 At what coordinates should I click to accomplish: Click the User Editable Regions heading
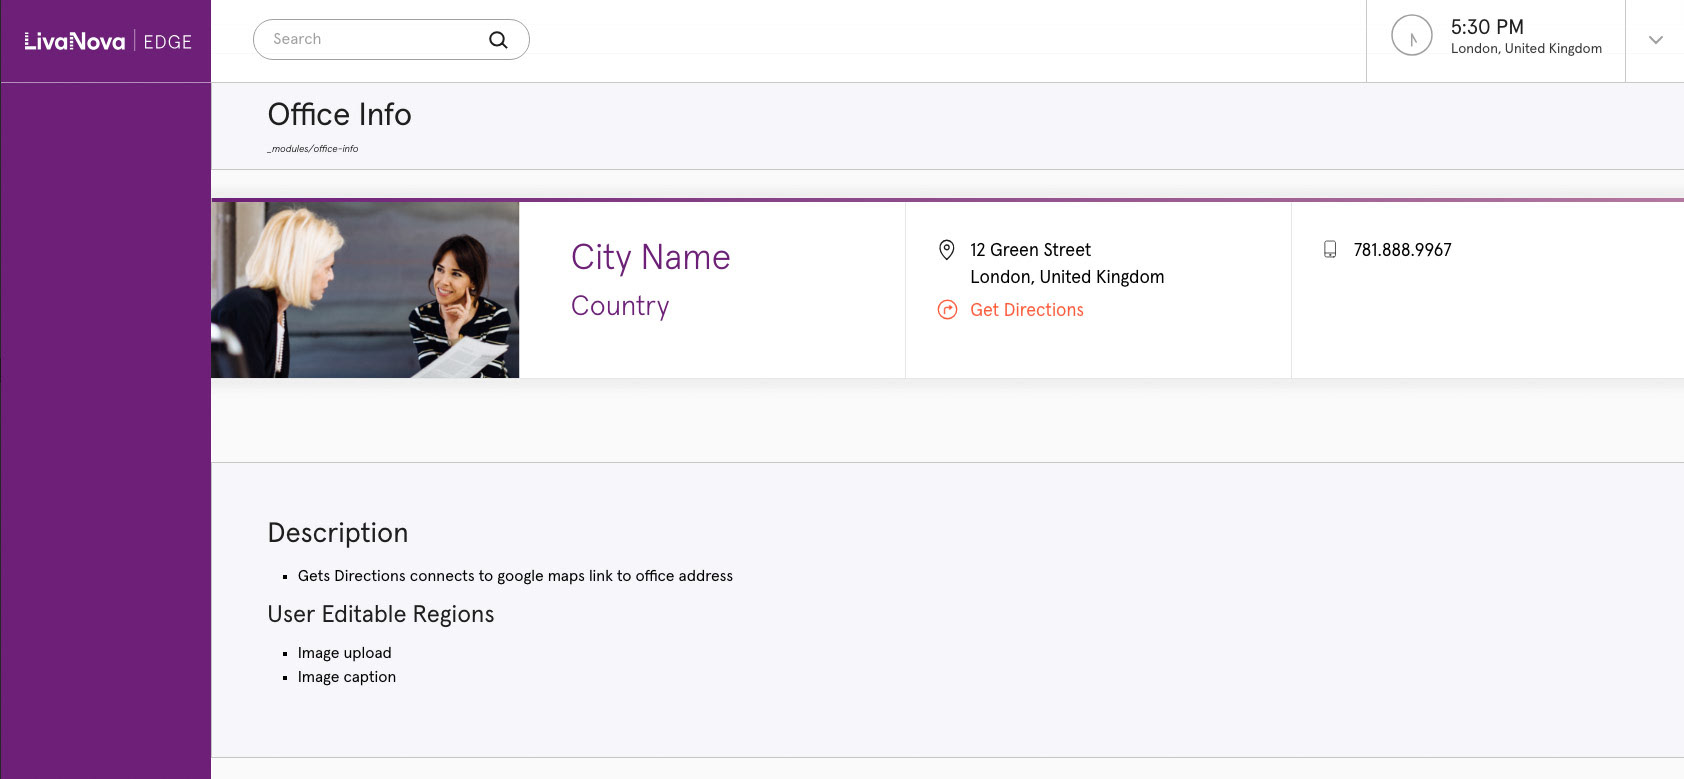(381, 614)
